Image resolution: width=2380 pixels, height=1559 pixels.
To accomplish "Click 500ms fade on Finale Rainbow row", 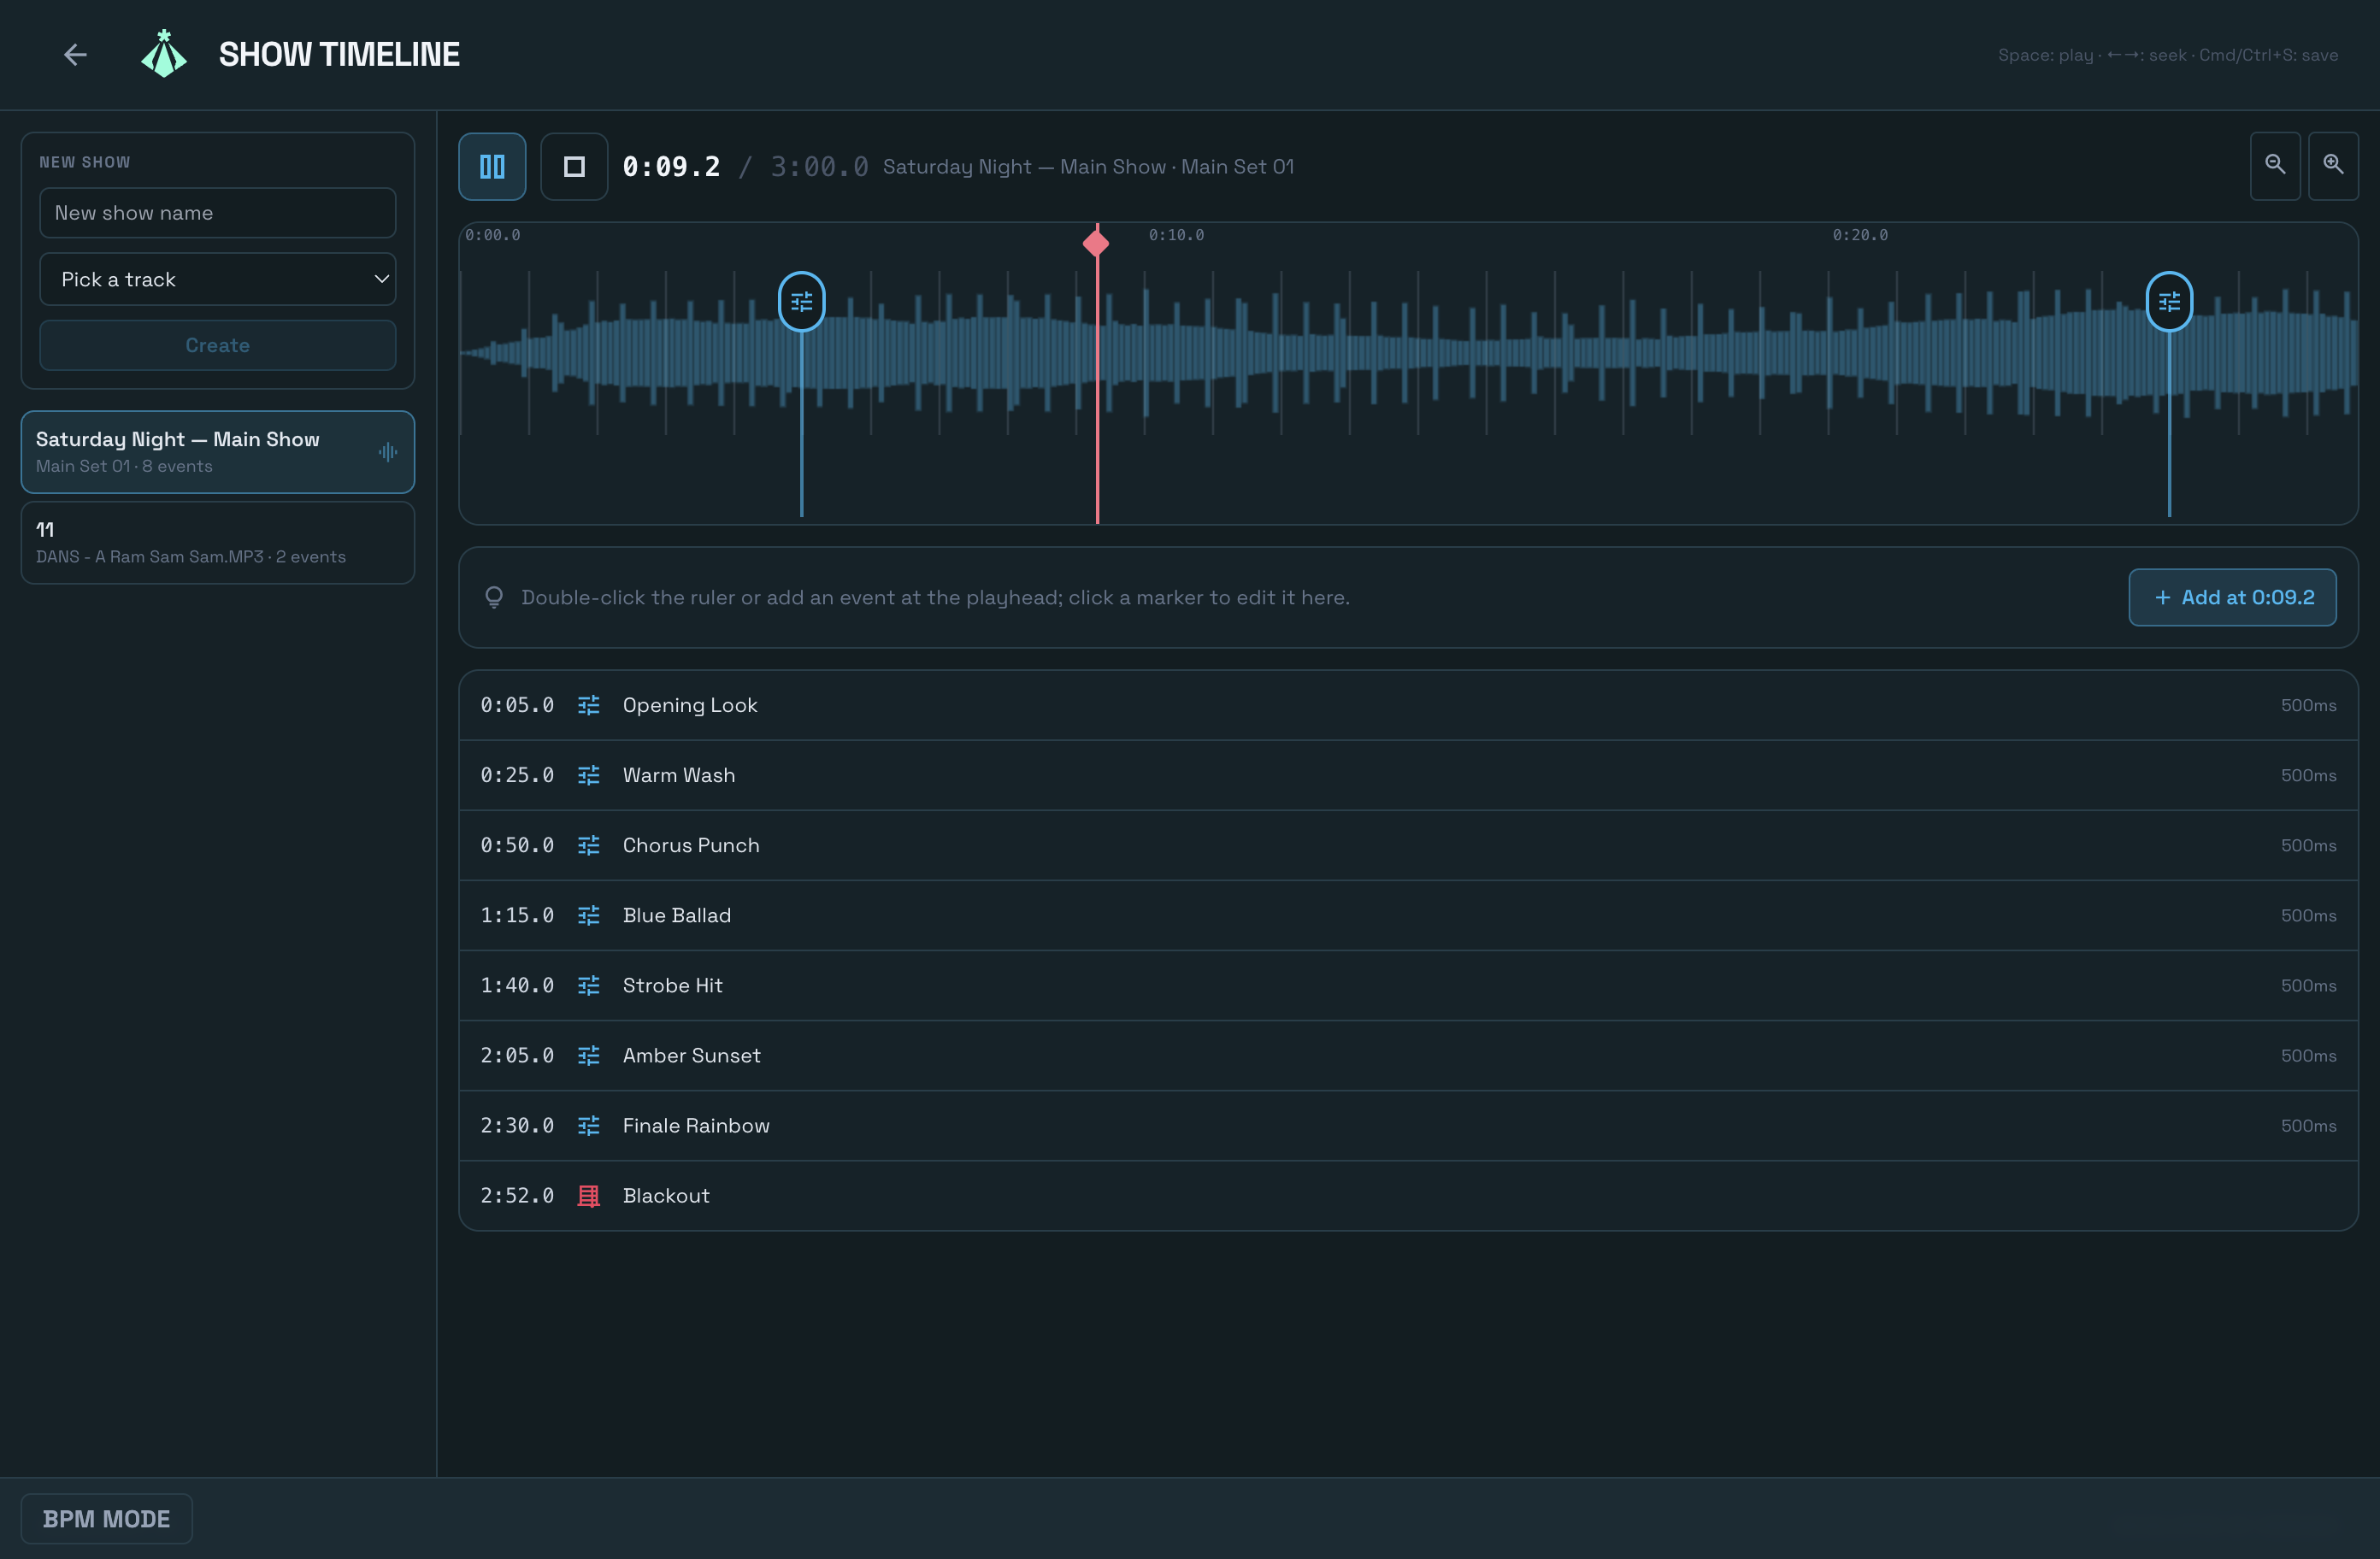I will tap(2308, 1125).
